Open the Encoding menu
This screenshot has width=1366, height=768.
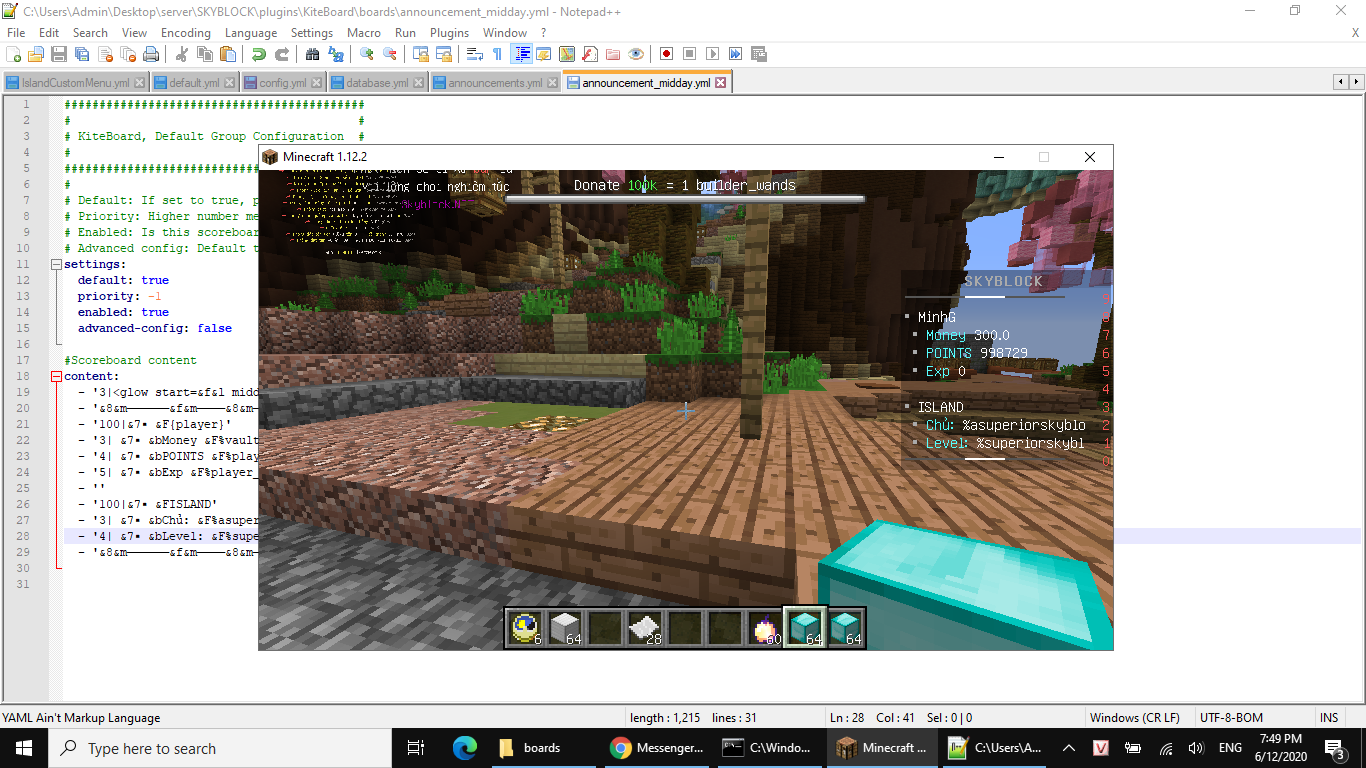[x=186, y=33]
